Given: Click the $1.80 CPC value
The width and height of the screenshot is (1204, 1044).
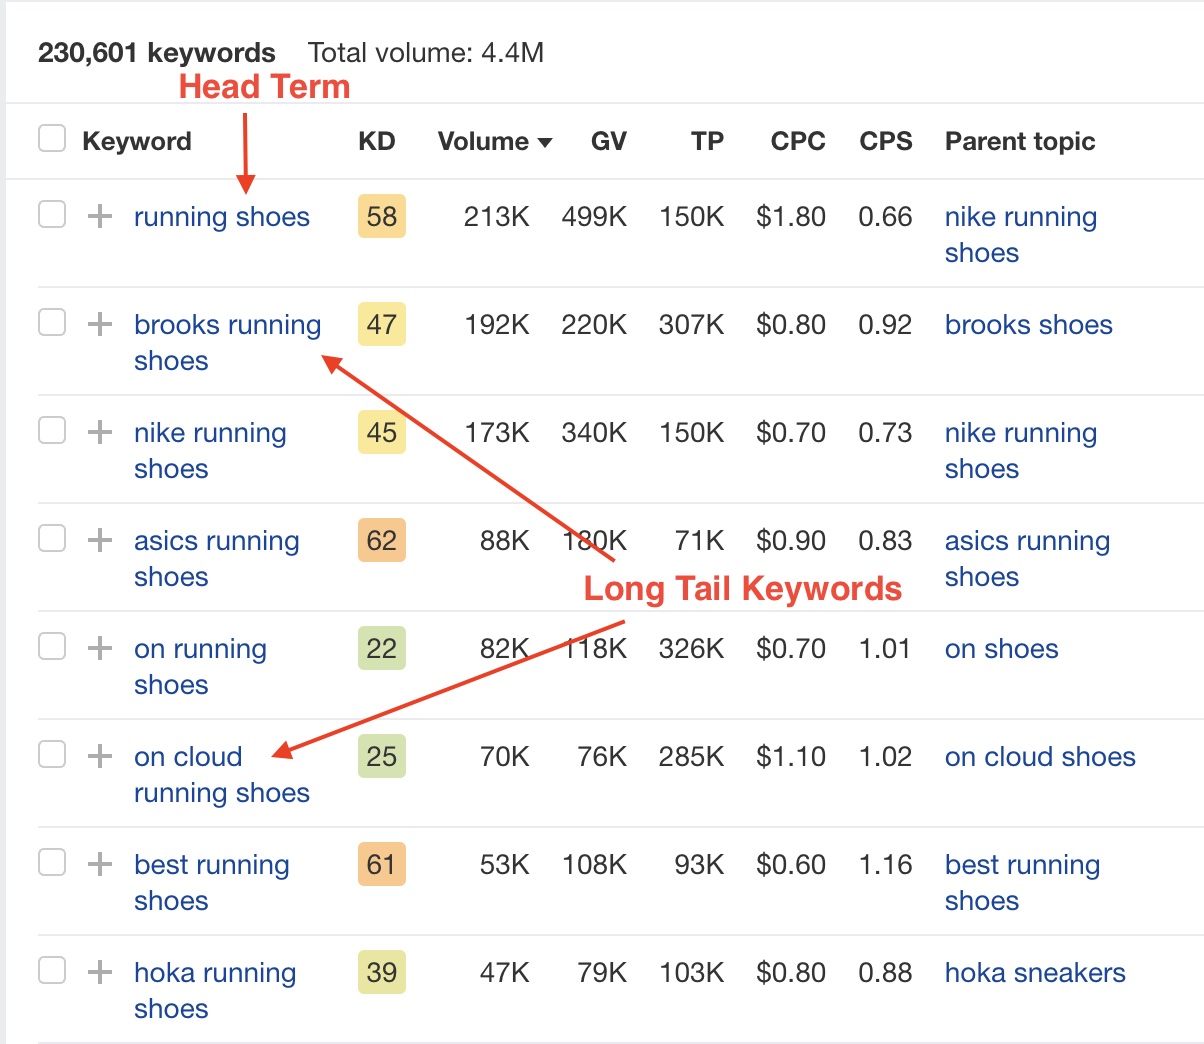Looking at the screenshot, I should click(791, 217).
